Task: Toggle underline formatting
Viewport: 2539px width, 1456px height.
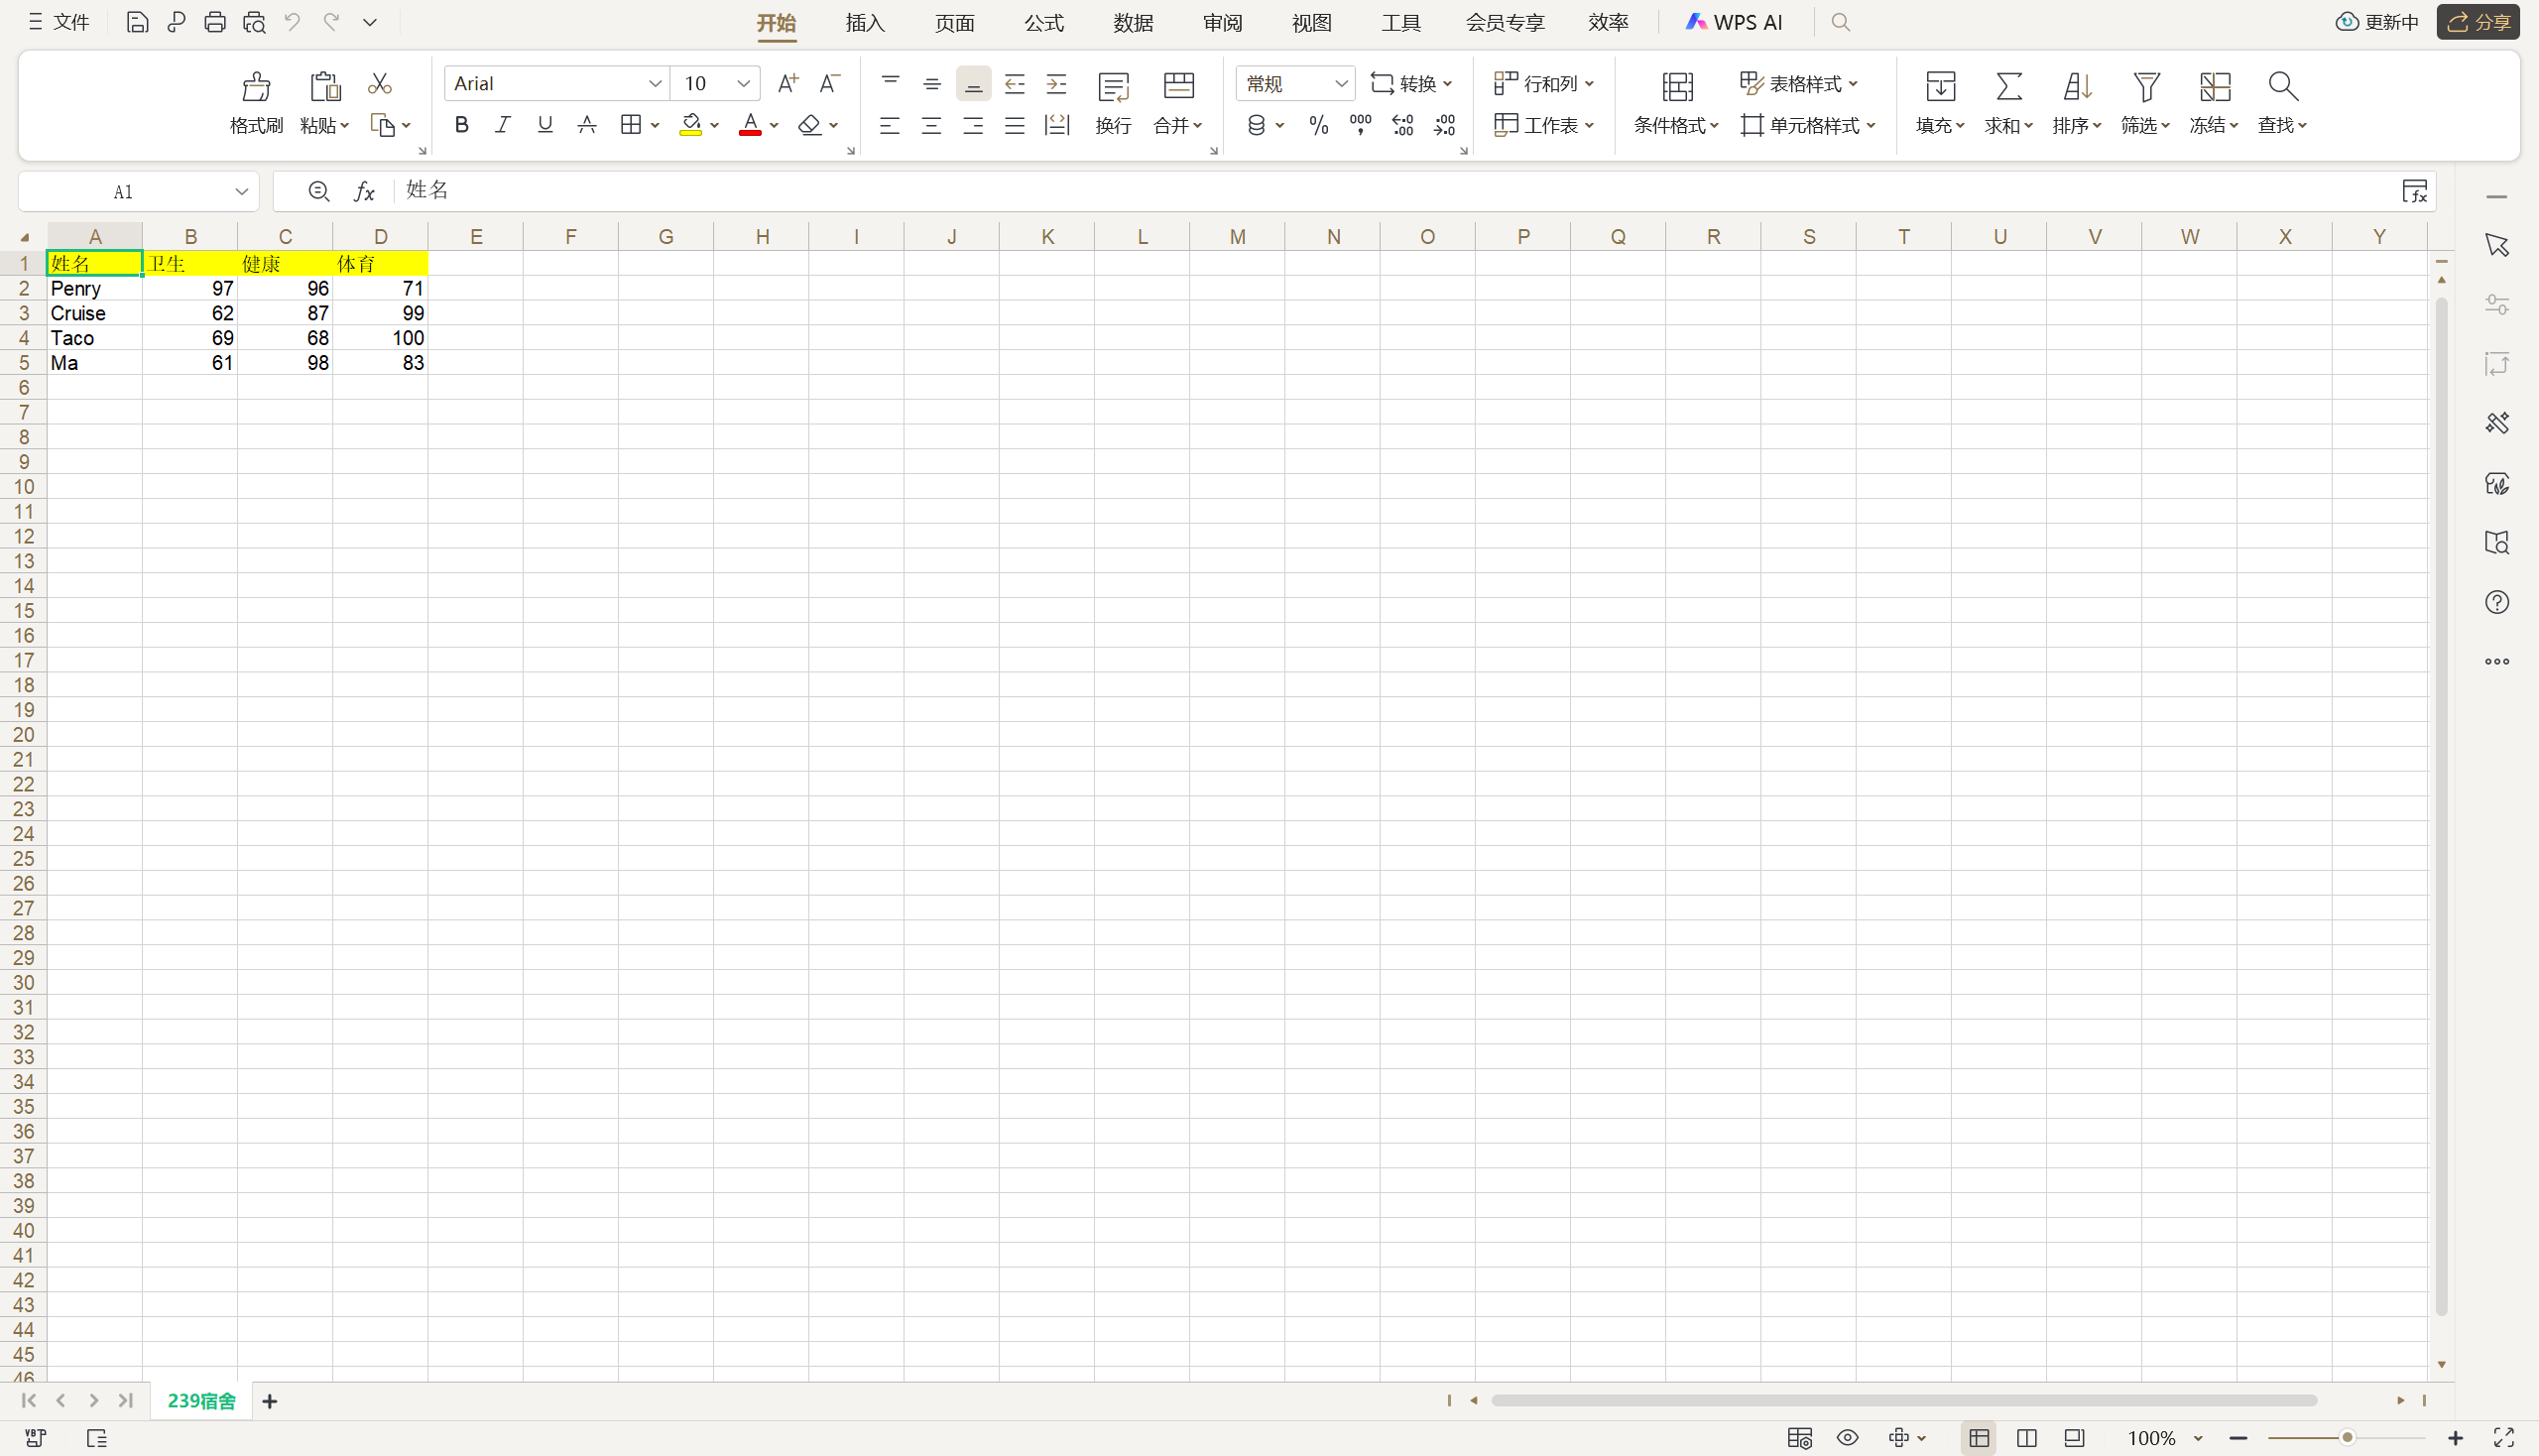Action: (x=545, y=125)
